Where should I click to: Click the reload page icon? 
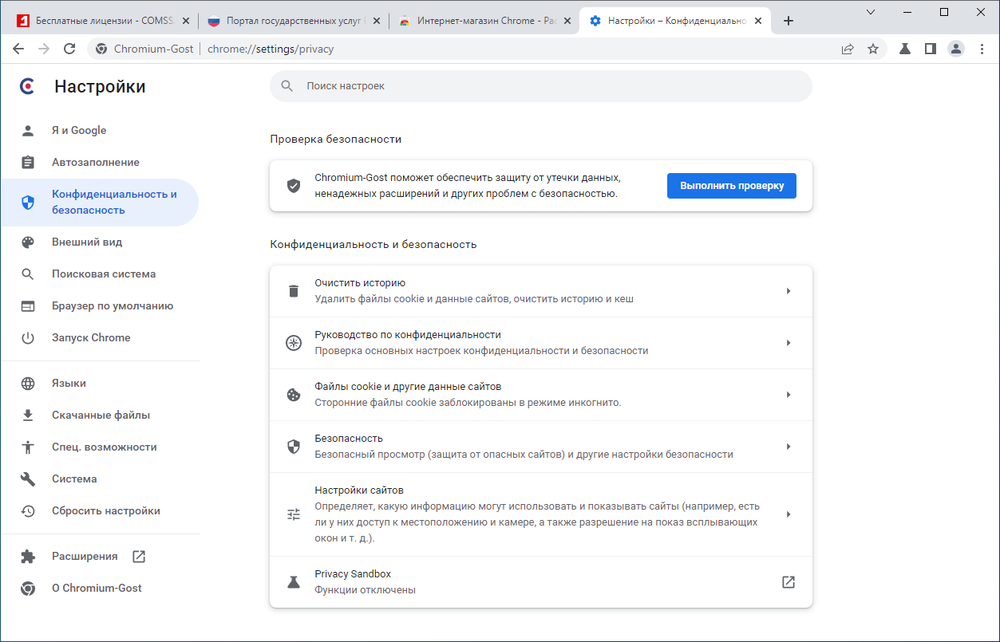69,48
